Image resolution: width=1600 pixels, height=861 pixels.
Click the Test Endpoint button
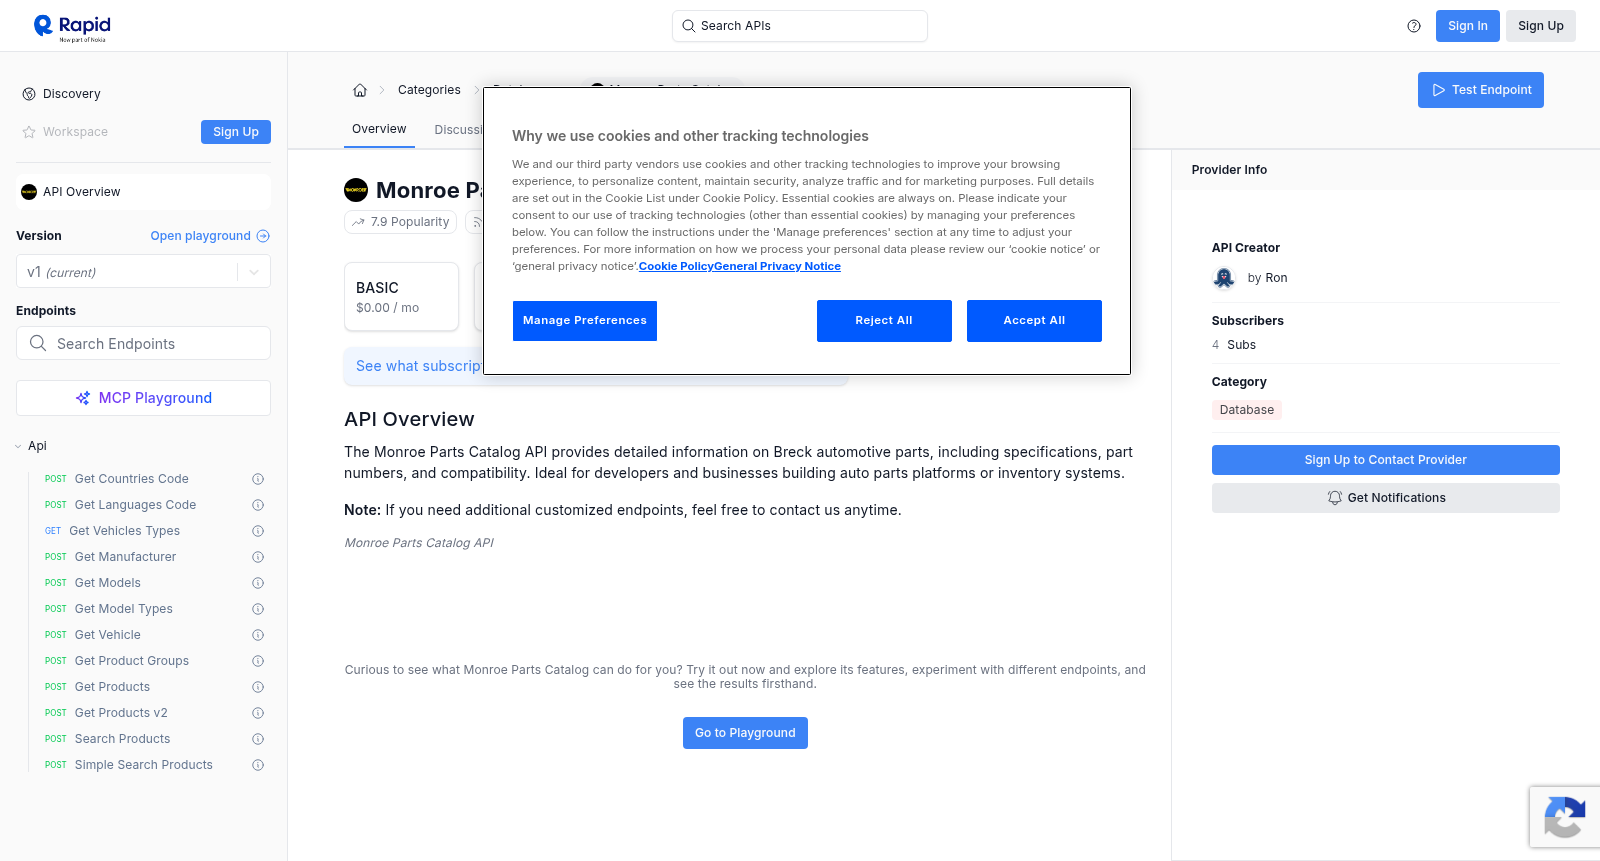click(1481, 90)
